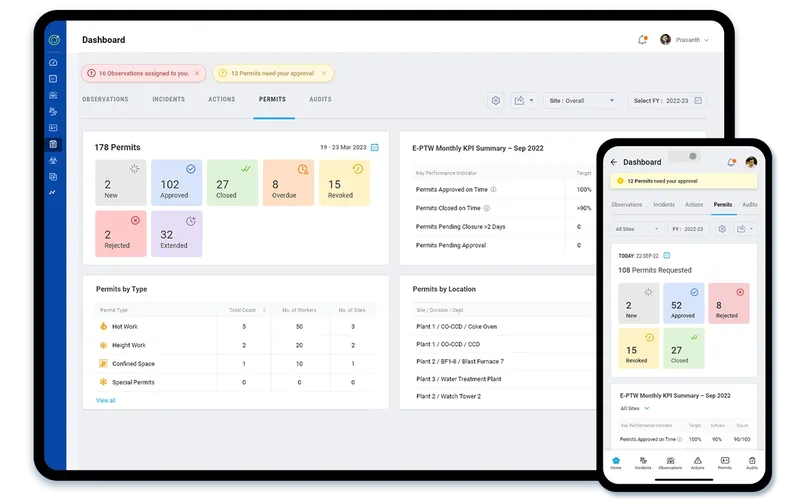807x500 pixels.
Task: Select the 102 Approved blue permit tile
Action: pyautogui.click(x=177, y=182)
